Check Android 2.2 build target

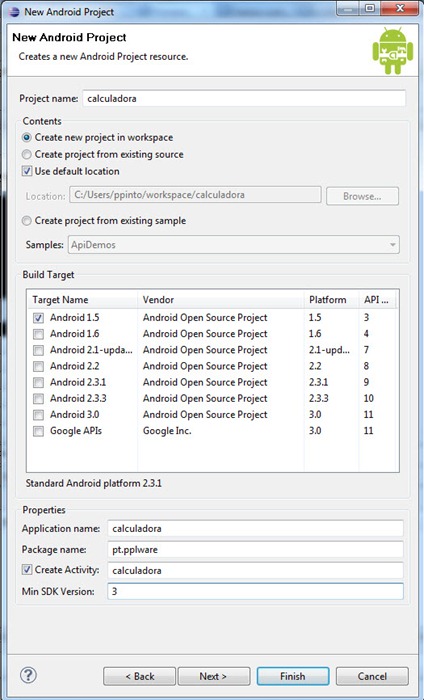[x=39, y=366]
